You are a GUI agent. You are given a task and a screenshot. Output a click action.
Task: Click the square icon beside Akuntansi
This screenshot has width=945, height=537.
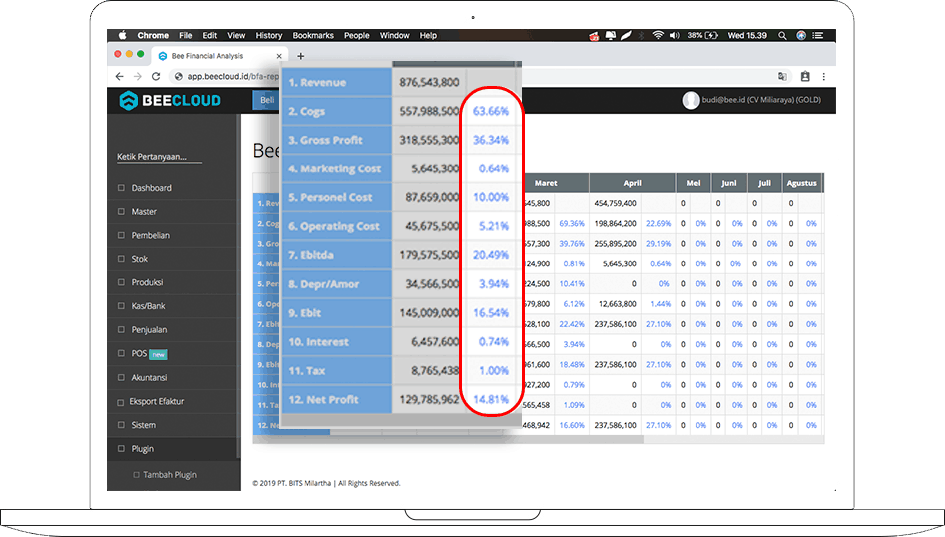pyautogui.click(x=122, y=378)
